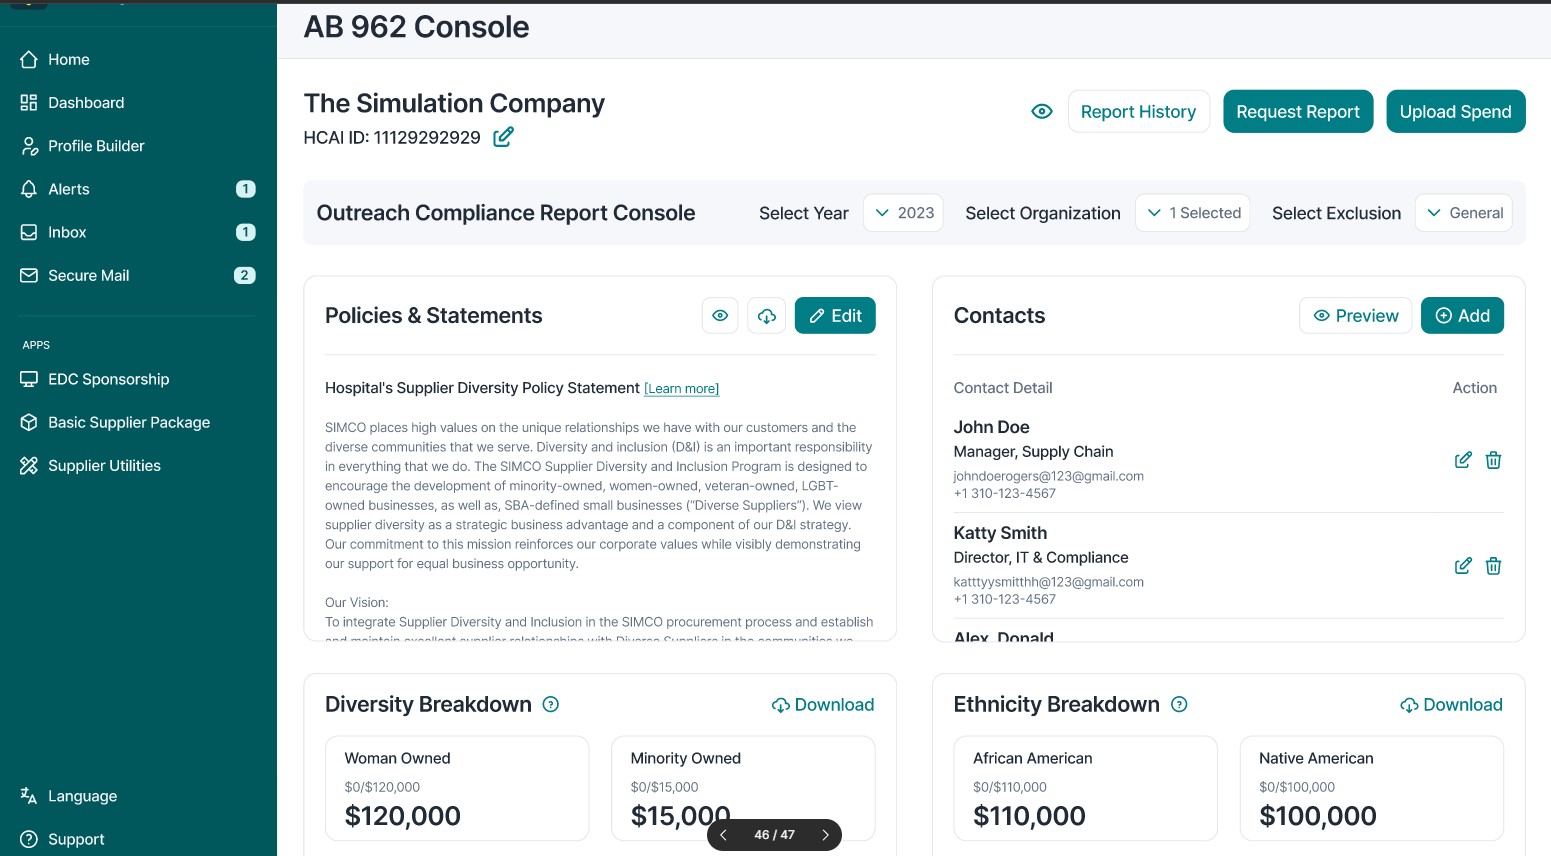Open Secure Mail from the sidebar
This screenshot has width=1551, height=856.
pyautogui.click(x=88, y=275)
